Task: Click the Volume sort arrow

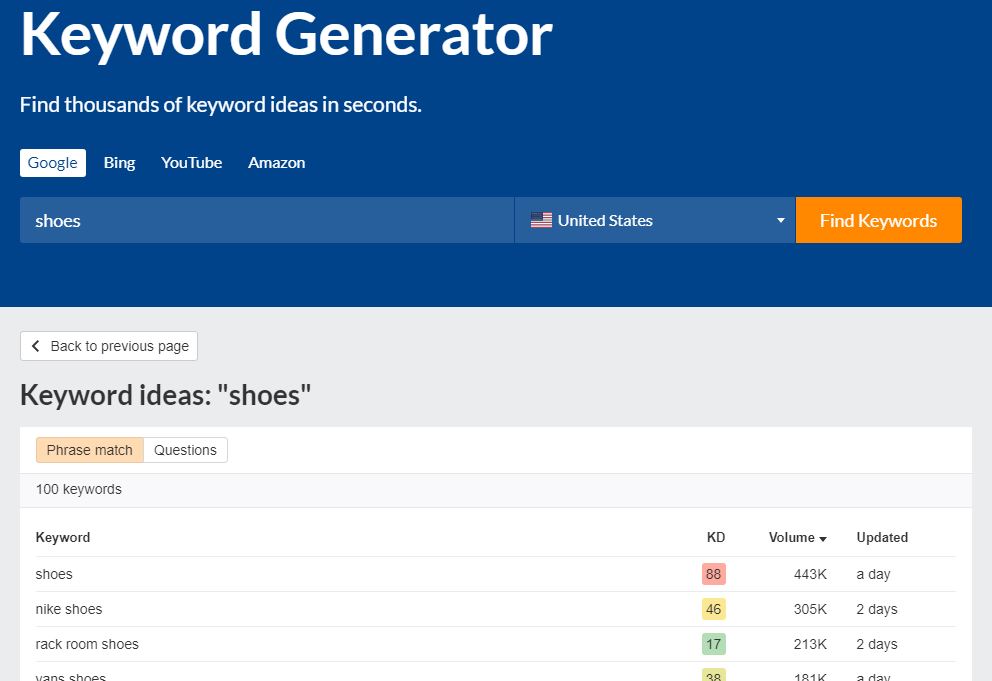Action: [x=823, y=538]
